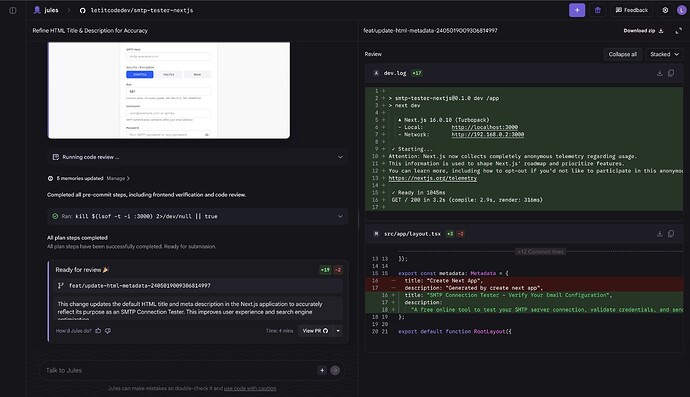
Task: Download the dev.log file
Action: tap(659, 73)
